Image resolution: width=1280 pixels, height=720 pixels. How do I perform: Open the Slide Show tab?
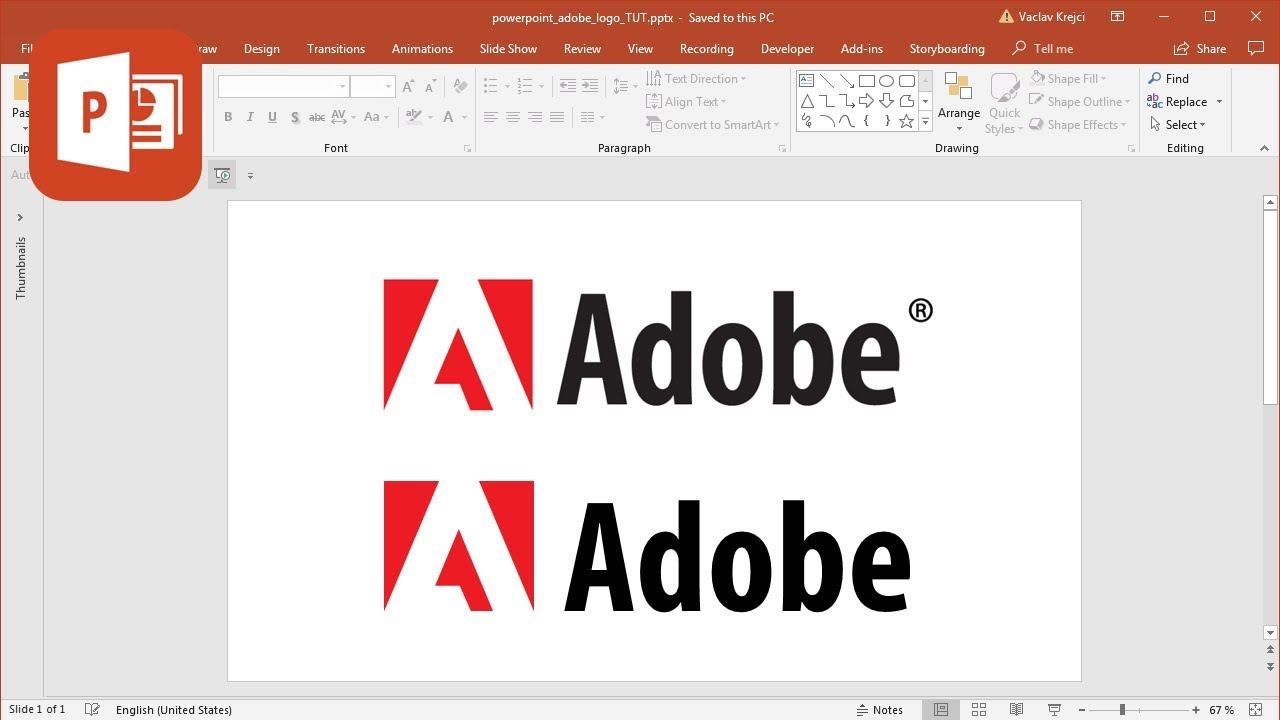508,48
